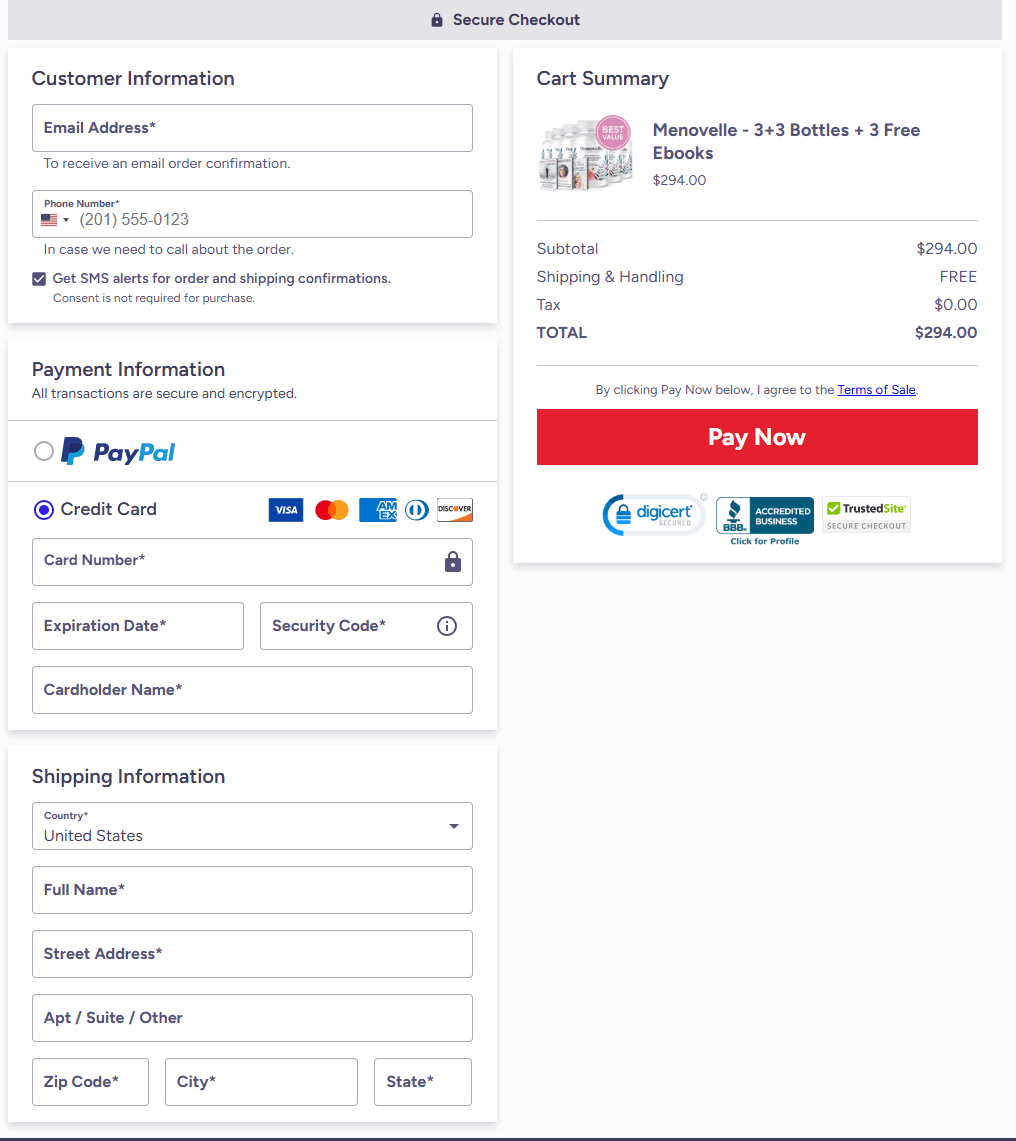Click the Visa card icon
Image resolution: width=1016 pixels, height=1141 pixels.
pyautogui.click(x=286, y=510)
